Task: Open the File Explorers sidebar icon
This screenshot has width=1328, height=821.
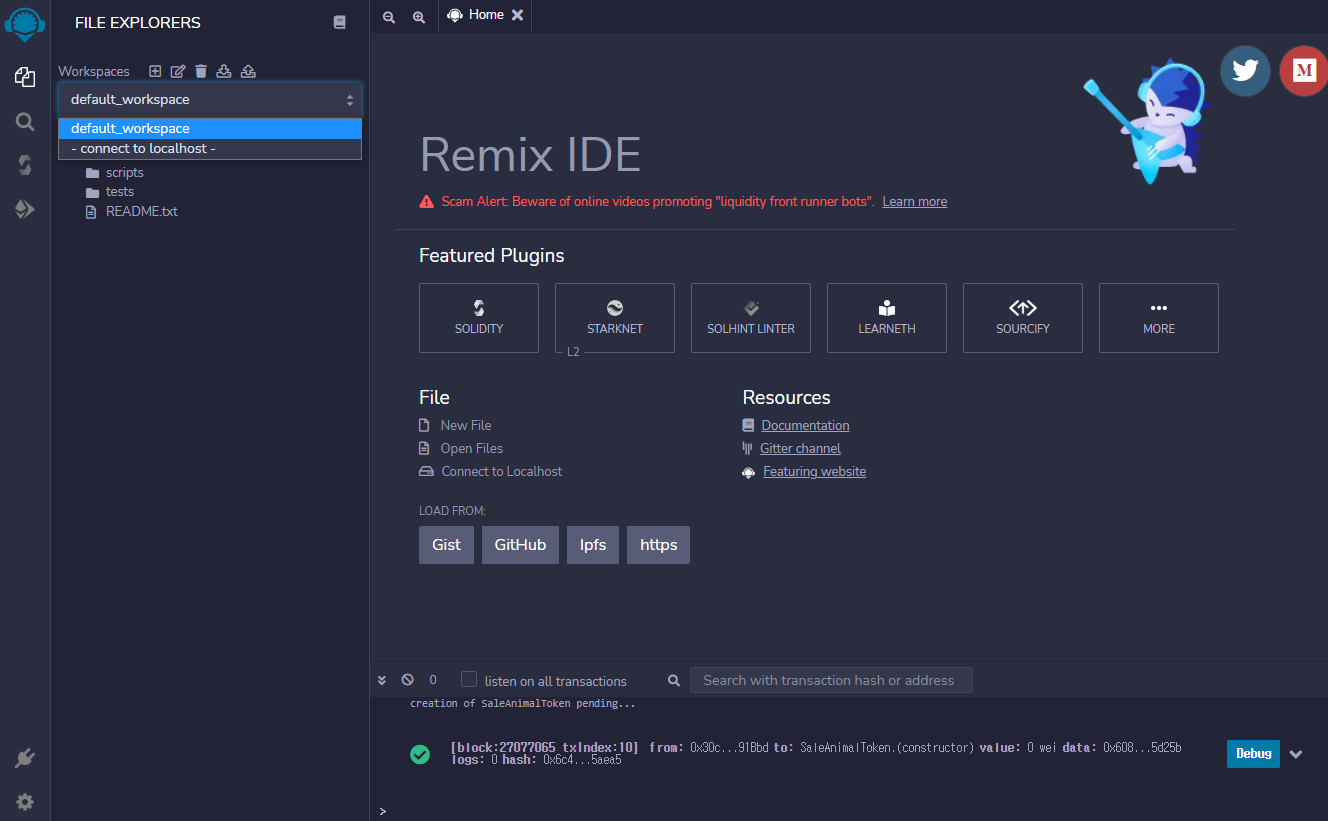Action: point(25,77)
